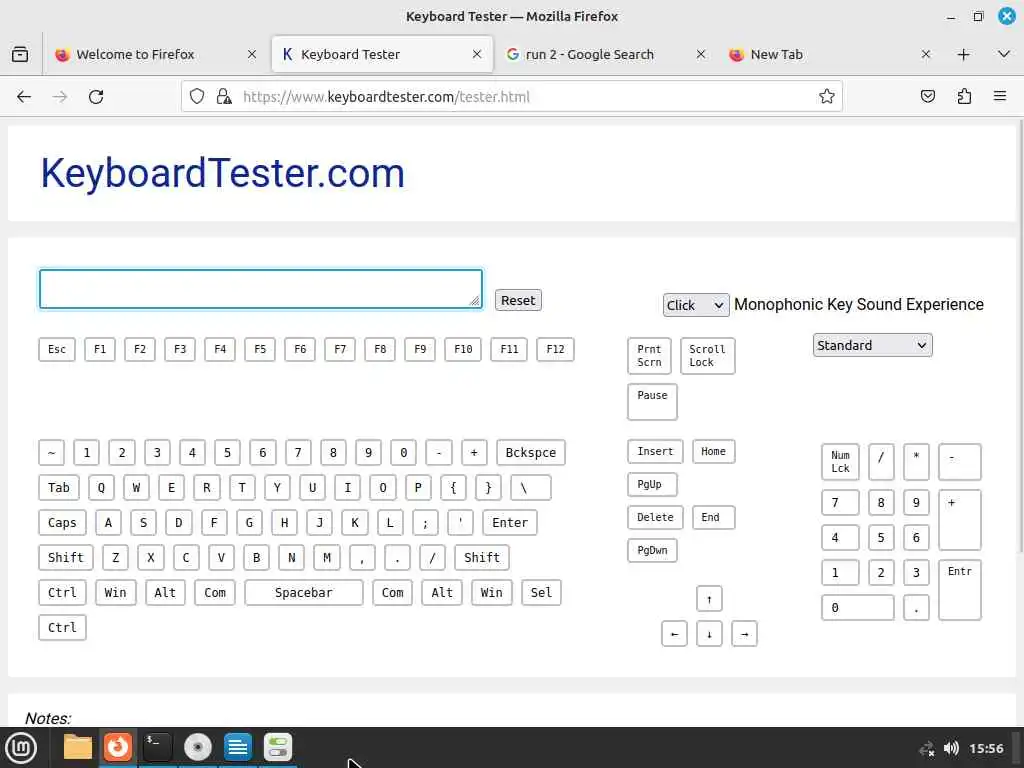Click the left arrow key
Screen dimensions: 1024x768
[x=674, y=633]
